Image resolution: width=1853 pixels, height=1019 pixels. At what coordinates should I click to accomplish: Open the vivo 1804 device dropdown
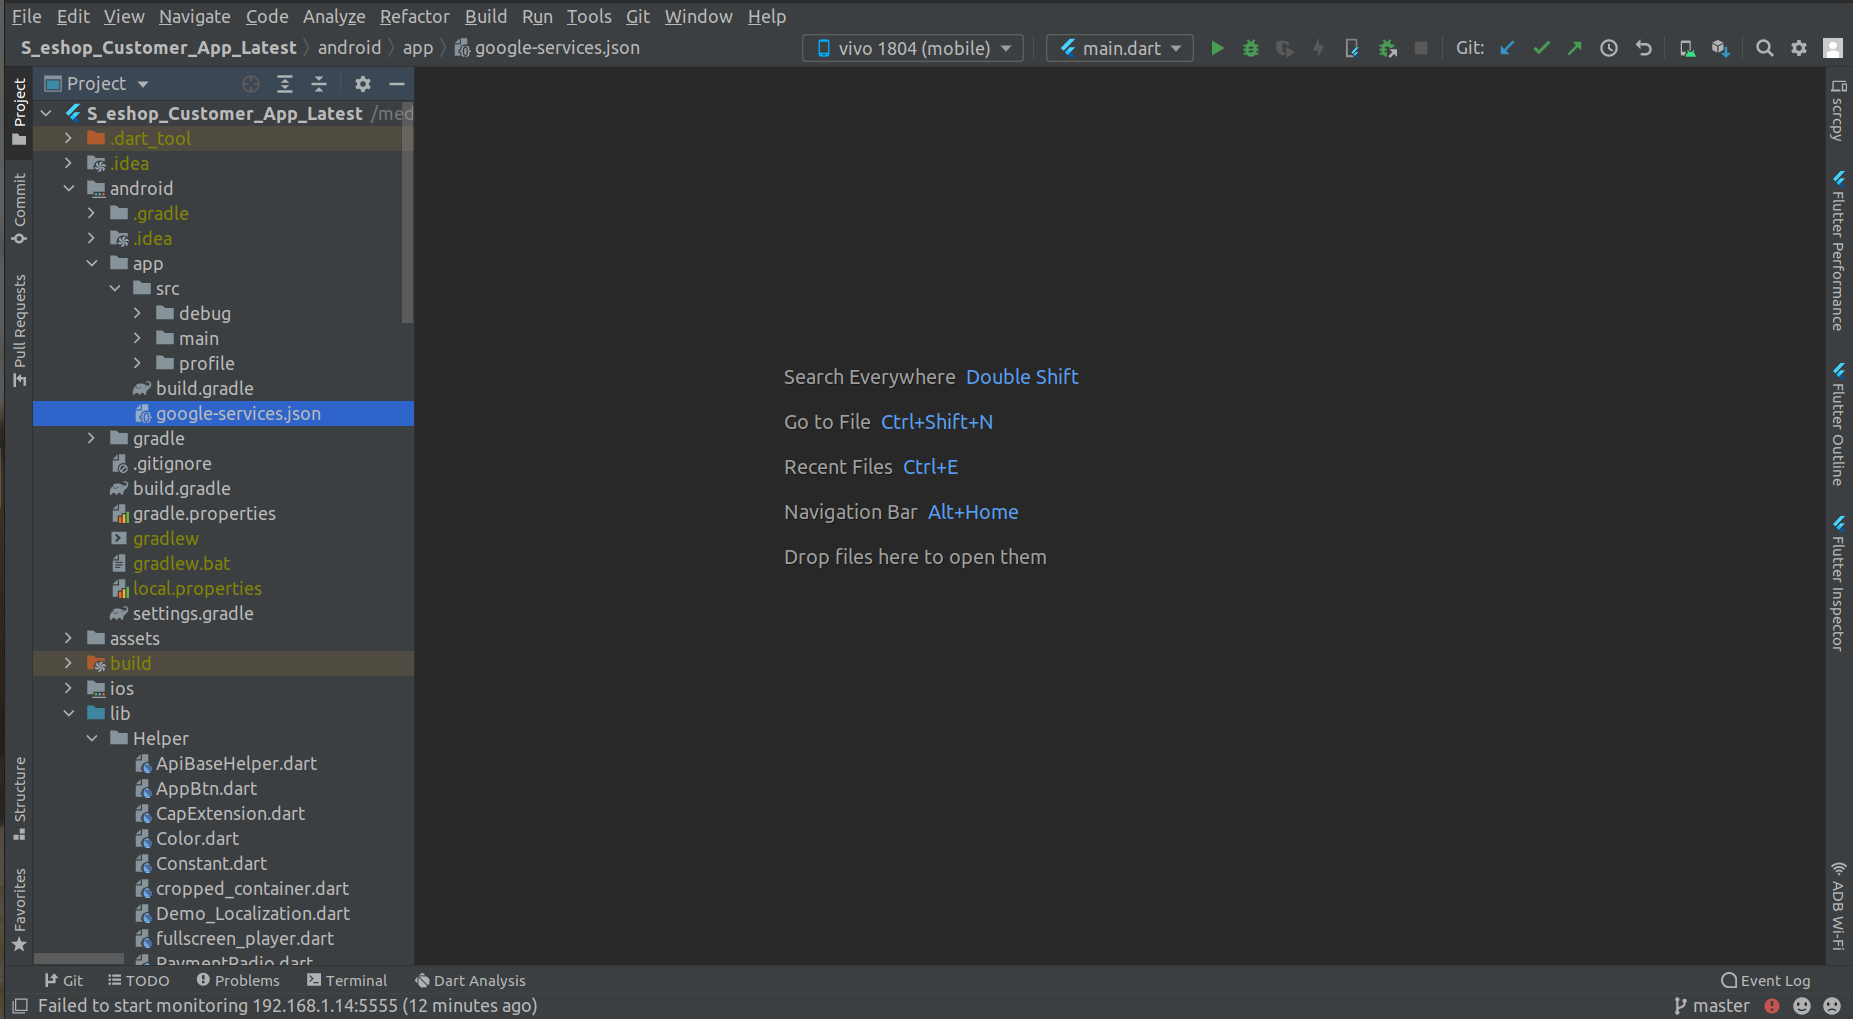coord(913,48)
